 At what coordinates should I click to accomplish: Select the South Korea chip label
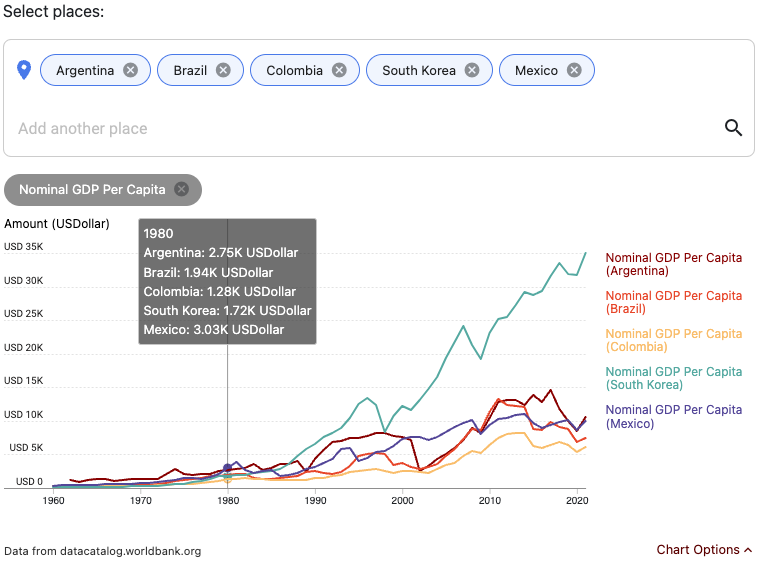click(x=418, y=70)
